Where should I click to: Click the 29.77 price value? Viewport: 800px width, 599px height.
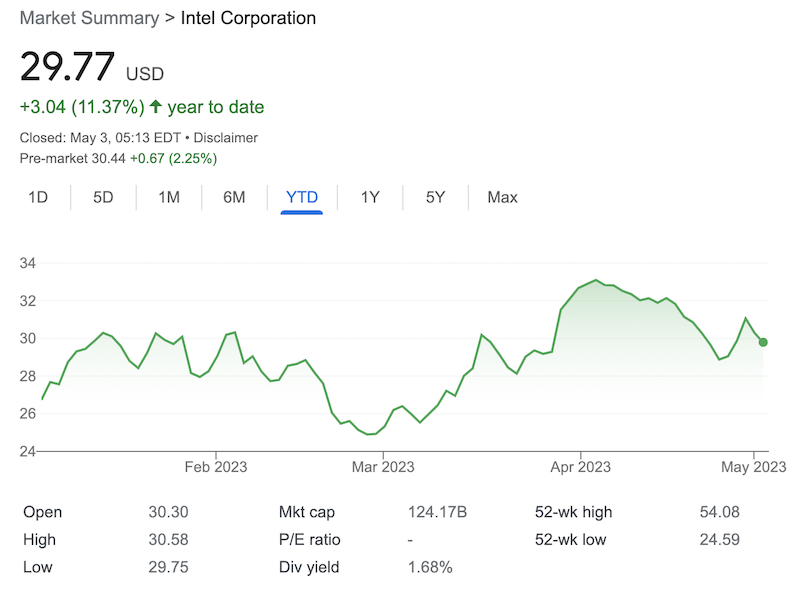[x=67, y=66]
